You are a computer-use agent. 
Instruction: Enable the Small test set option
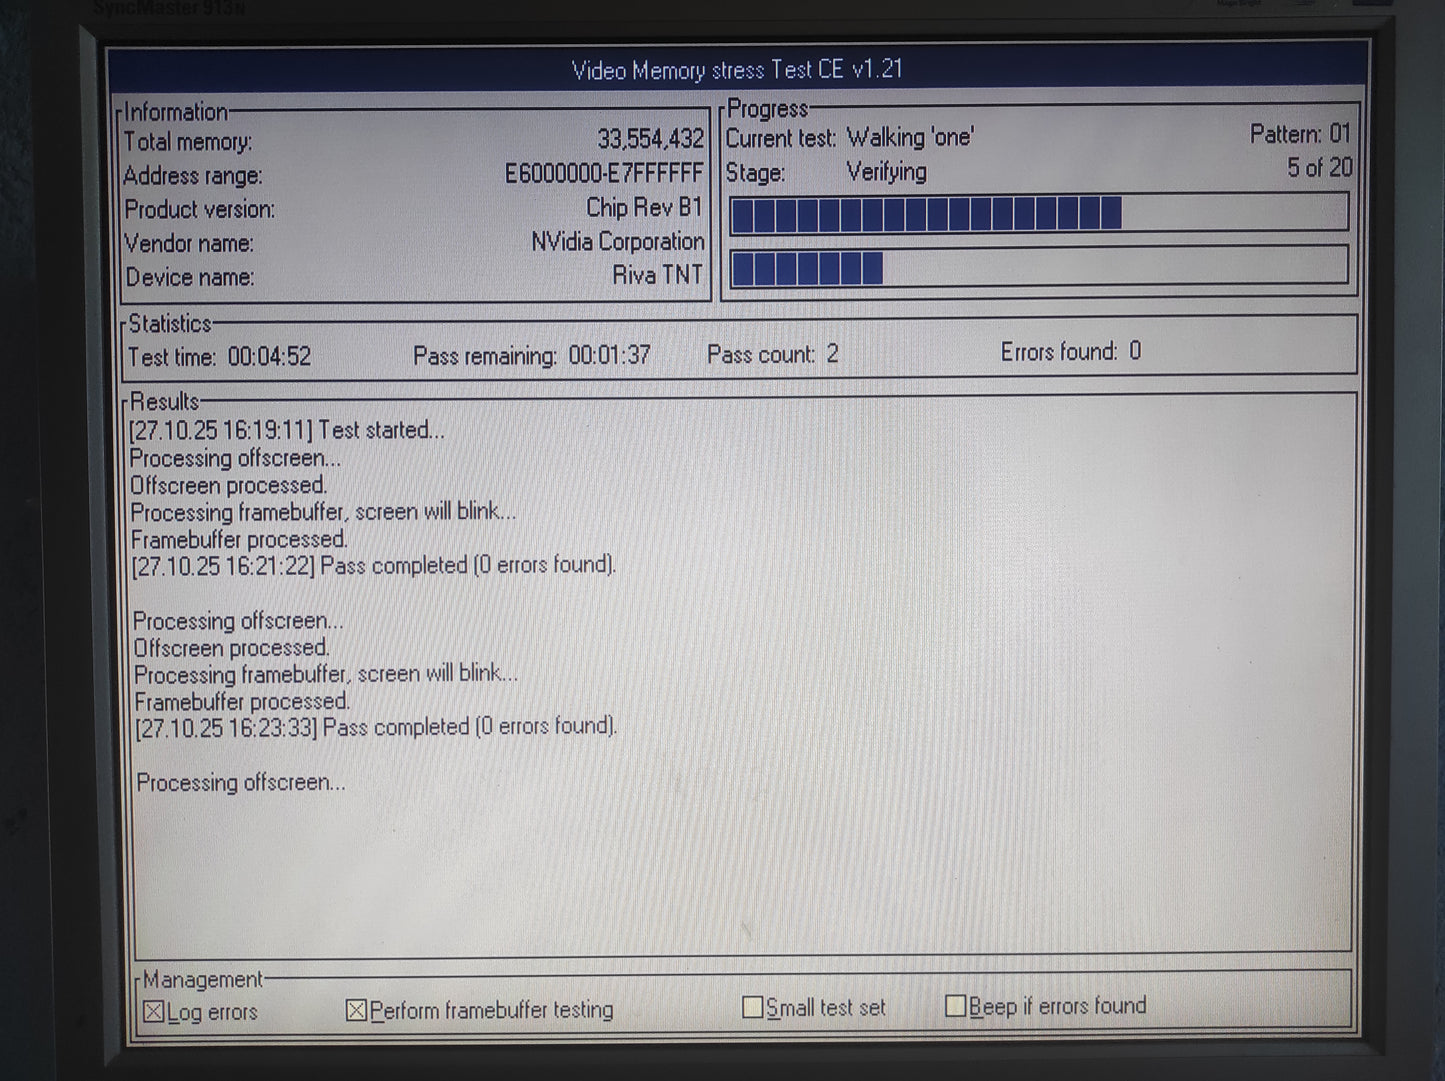(x=753, y=1007)
